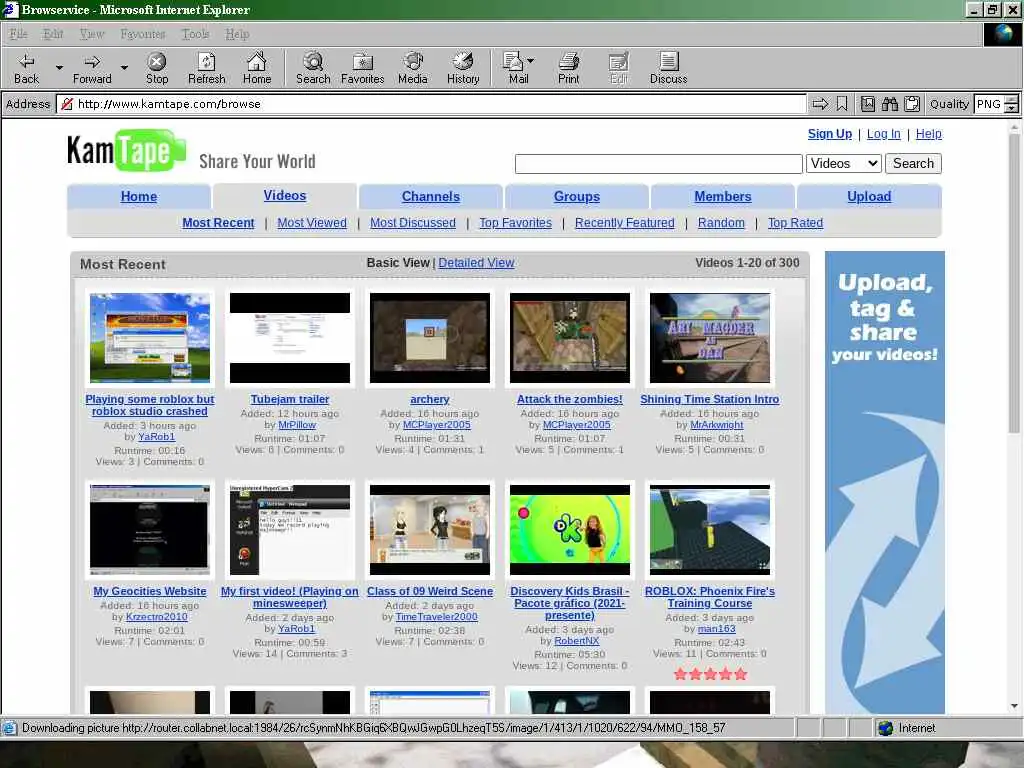The image size is (1024, 768).
Task: Open the Discovery Kids Brasil video thumbnail
Action: tap(569, 530)
